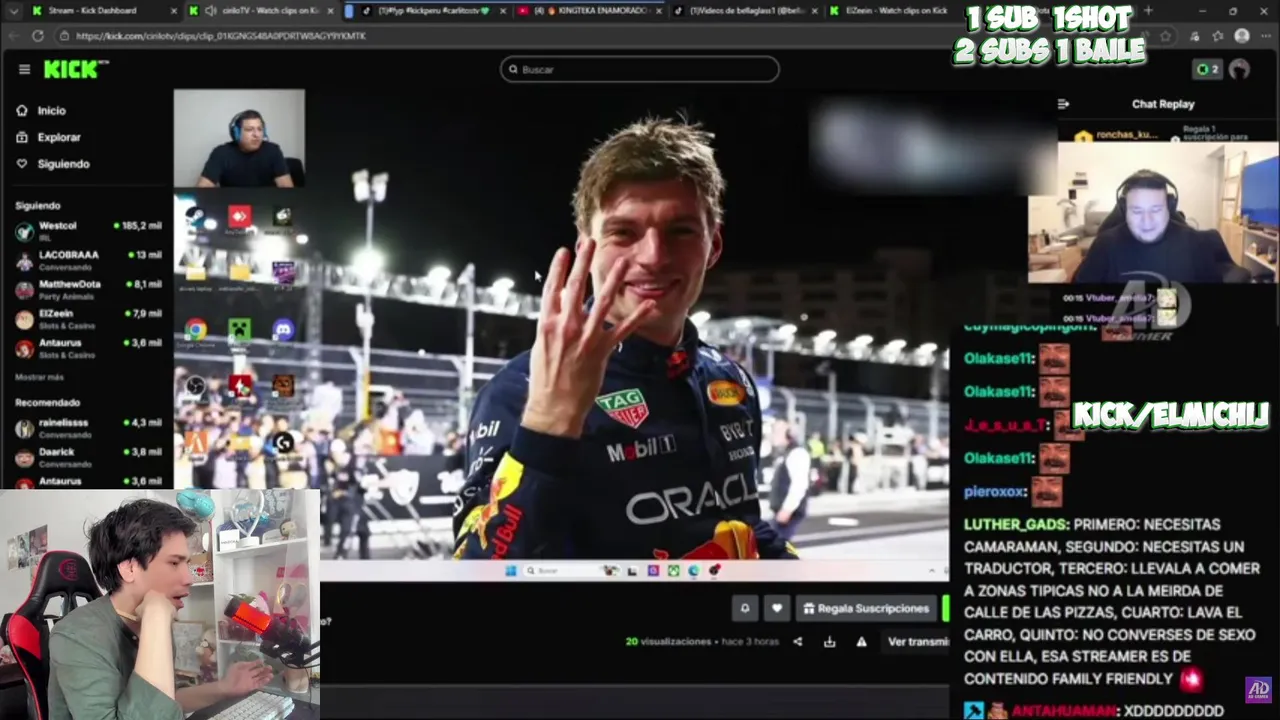Open Discord icon on embedded desktop

pyautogui.click(x=283, y=330)
